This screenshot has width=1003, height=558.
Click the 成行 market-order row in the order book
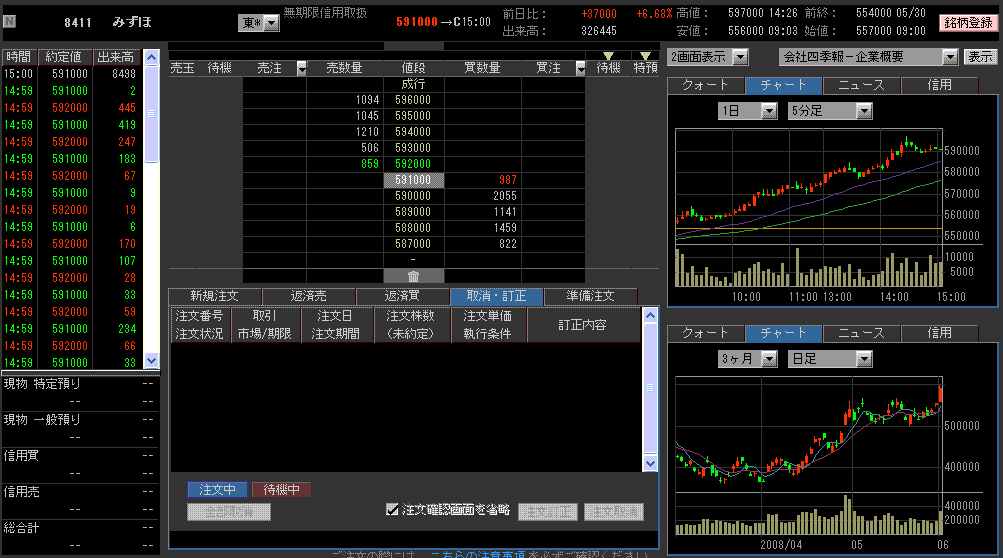[x=413, y=84]
